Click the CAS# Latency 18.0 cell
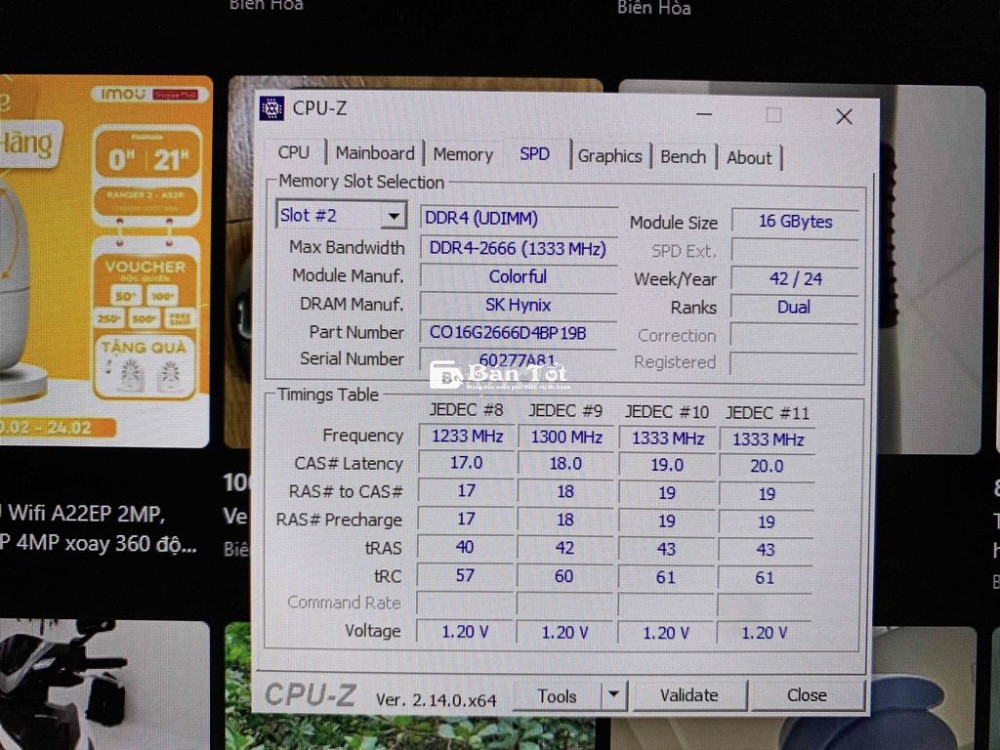The height and width of the screenshot is (750, 1000). click(566, 464)
